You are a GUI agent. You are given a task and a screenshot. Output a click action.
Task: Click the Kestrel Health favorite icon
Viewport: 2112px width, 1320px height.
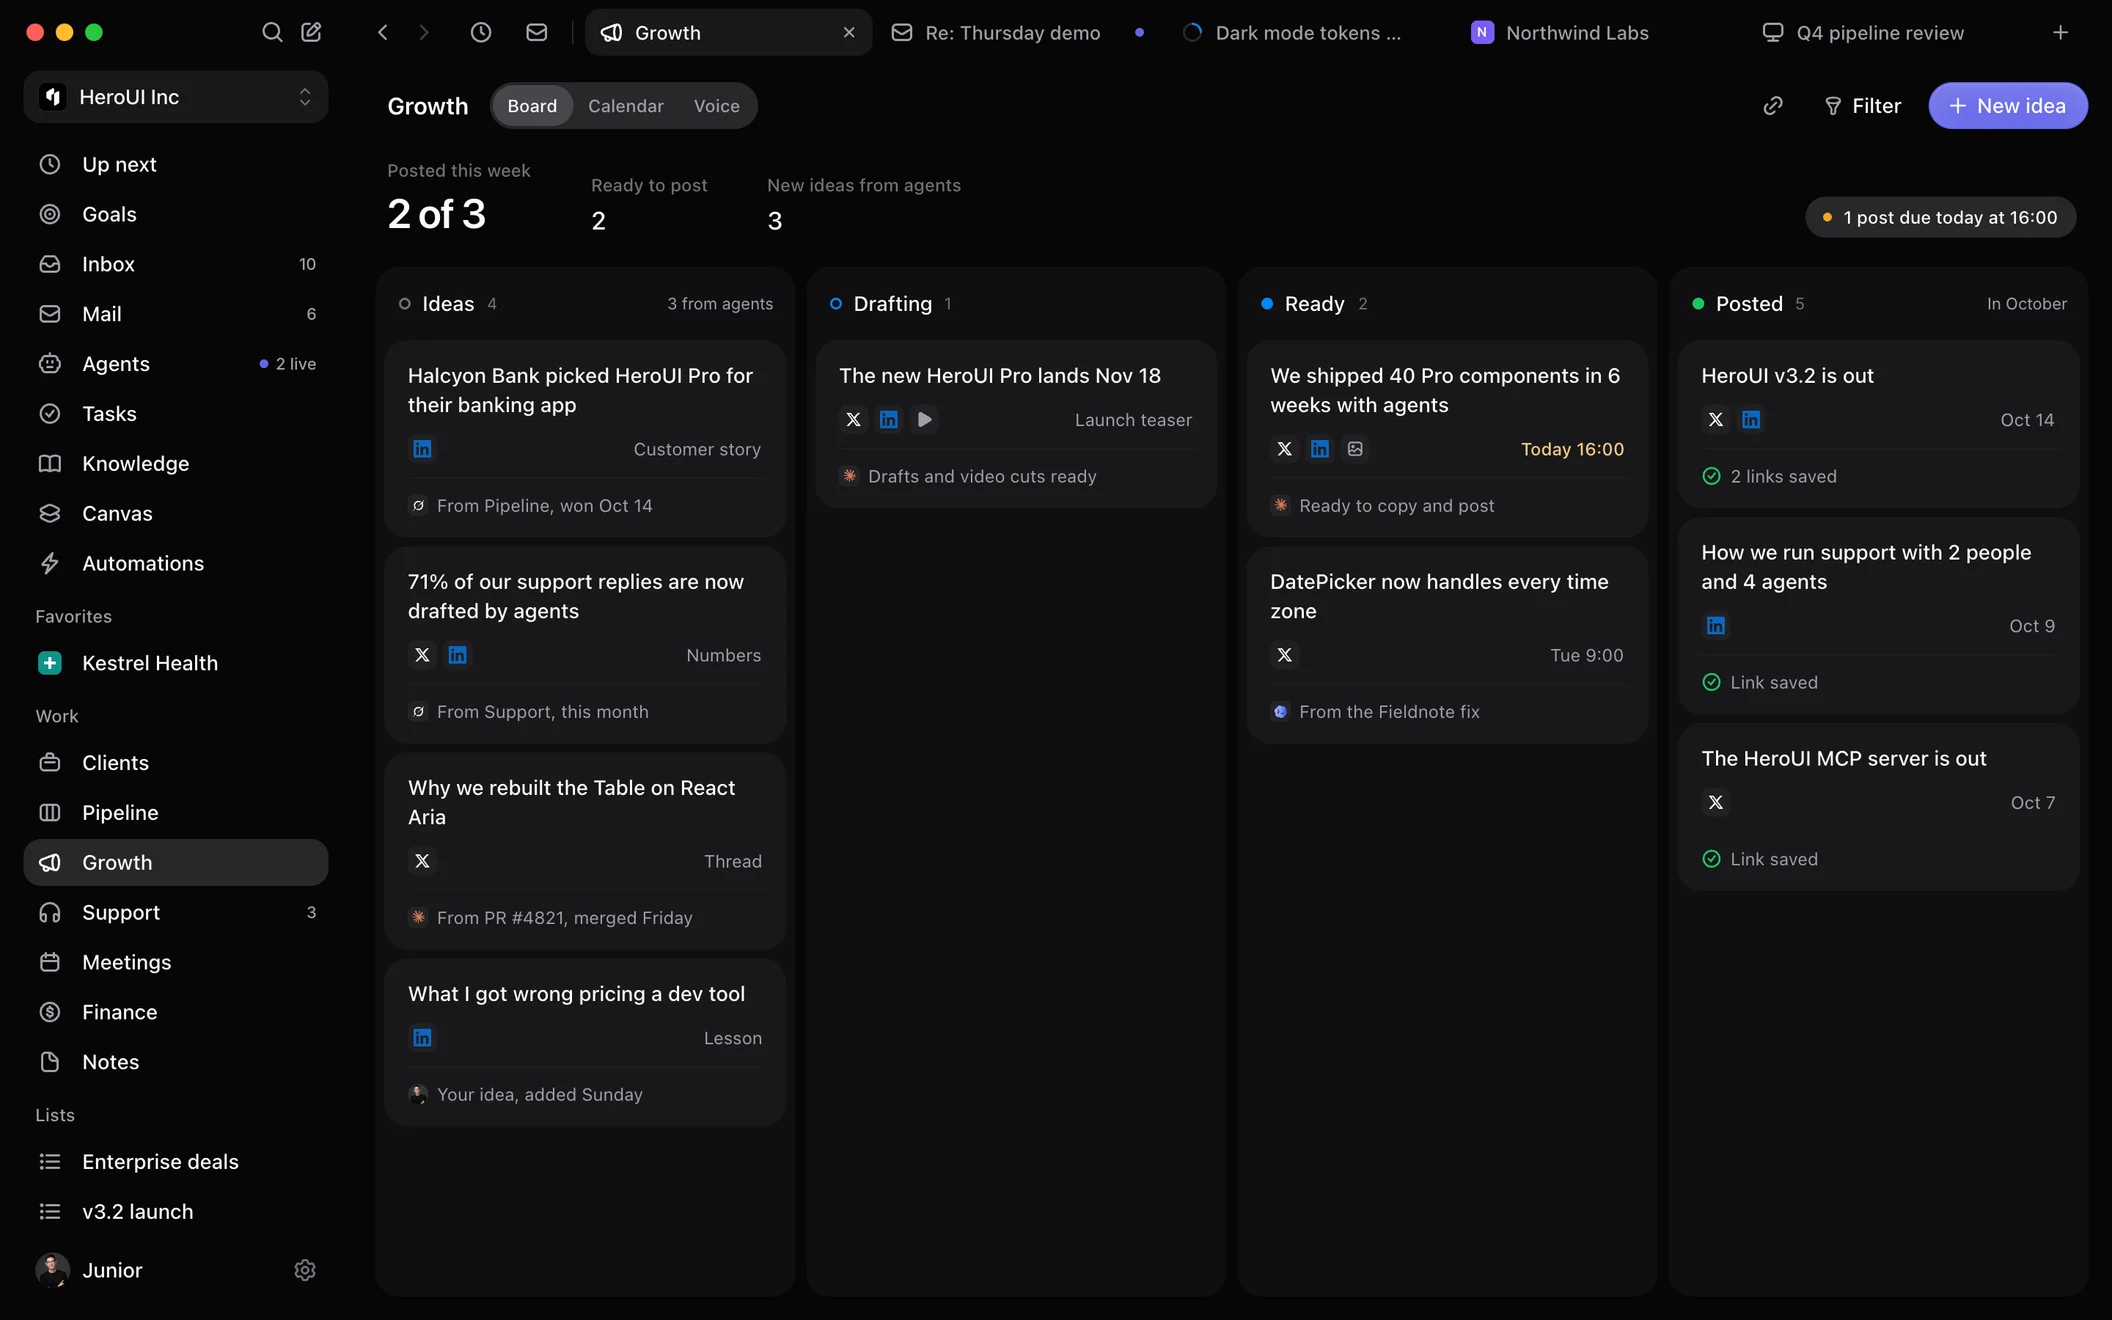(50, 663)
